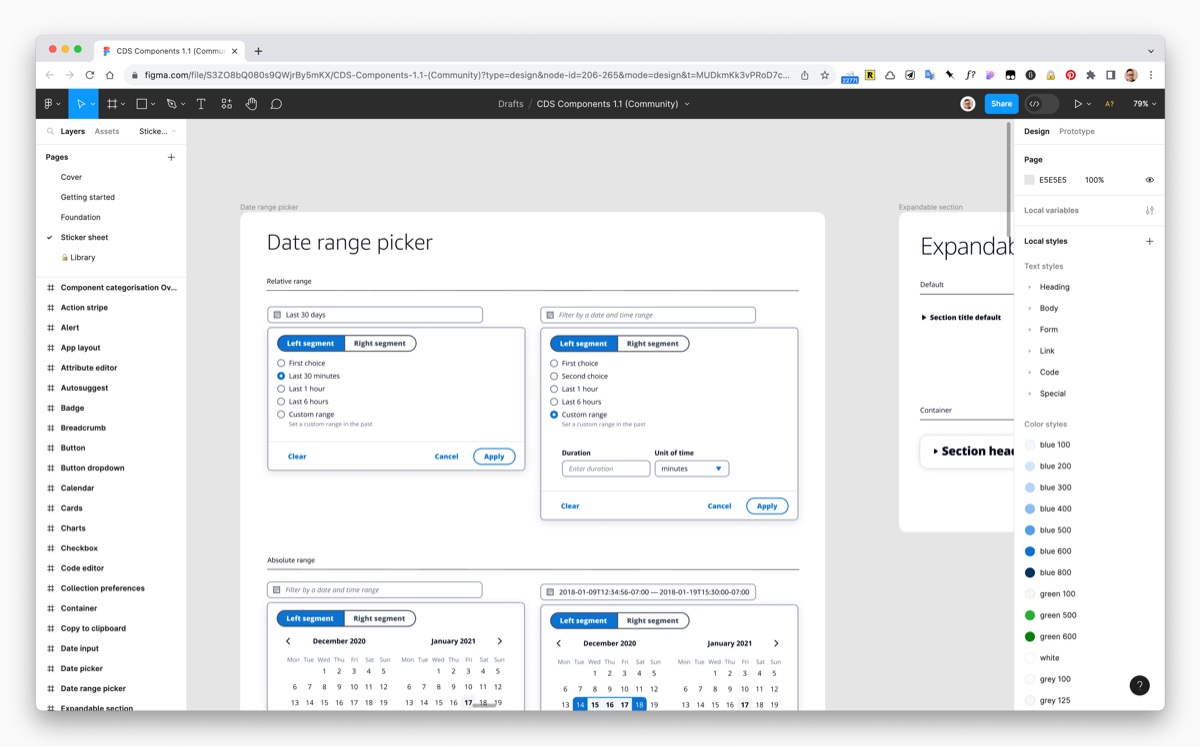
Task: Open the file name dropdown chevron
Action: (687, 104)
